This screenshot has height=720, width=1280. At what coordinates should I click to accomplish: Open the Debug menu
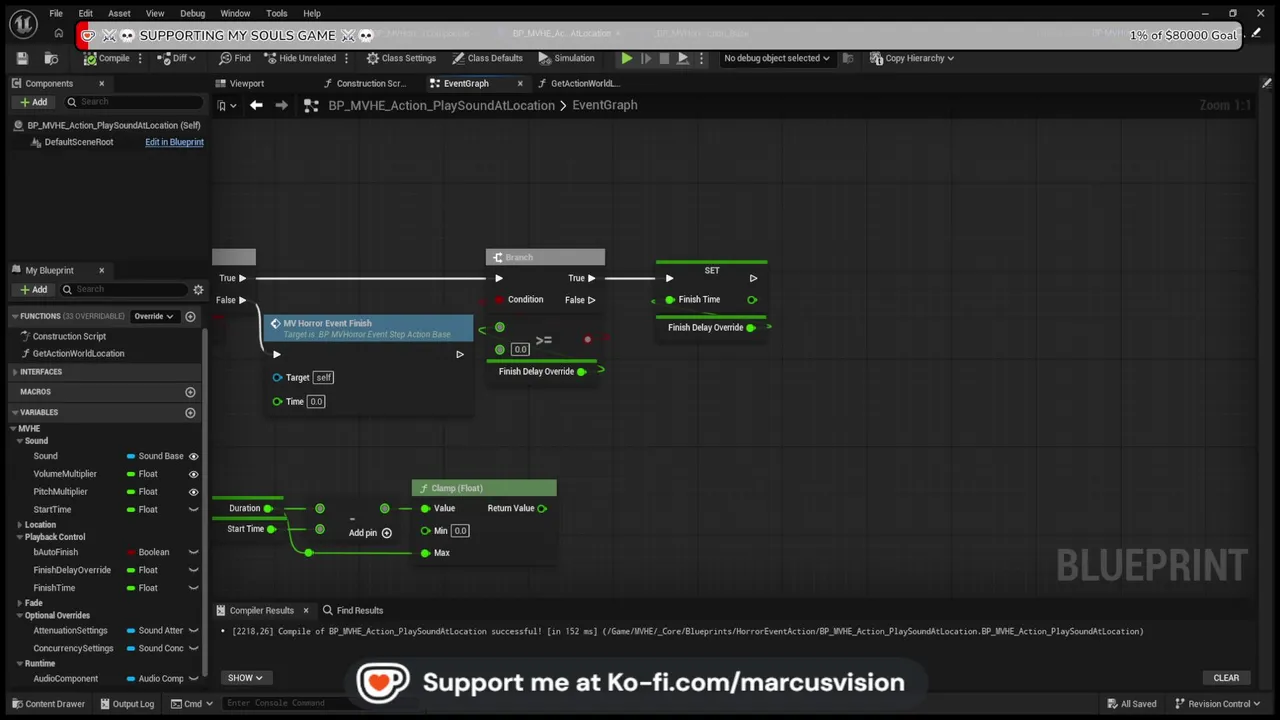(x=193, y=13)
